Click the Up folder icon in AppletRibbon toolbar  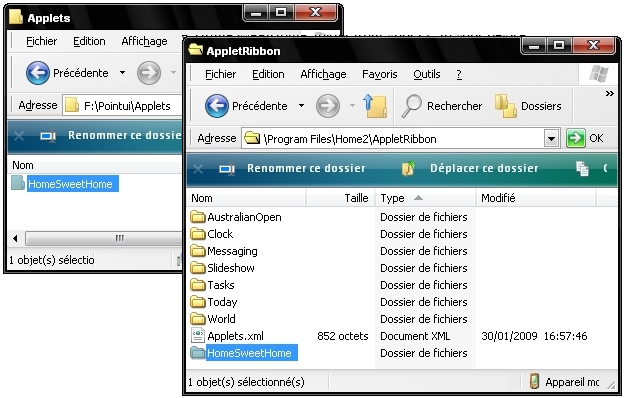point(375,106)
